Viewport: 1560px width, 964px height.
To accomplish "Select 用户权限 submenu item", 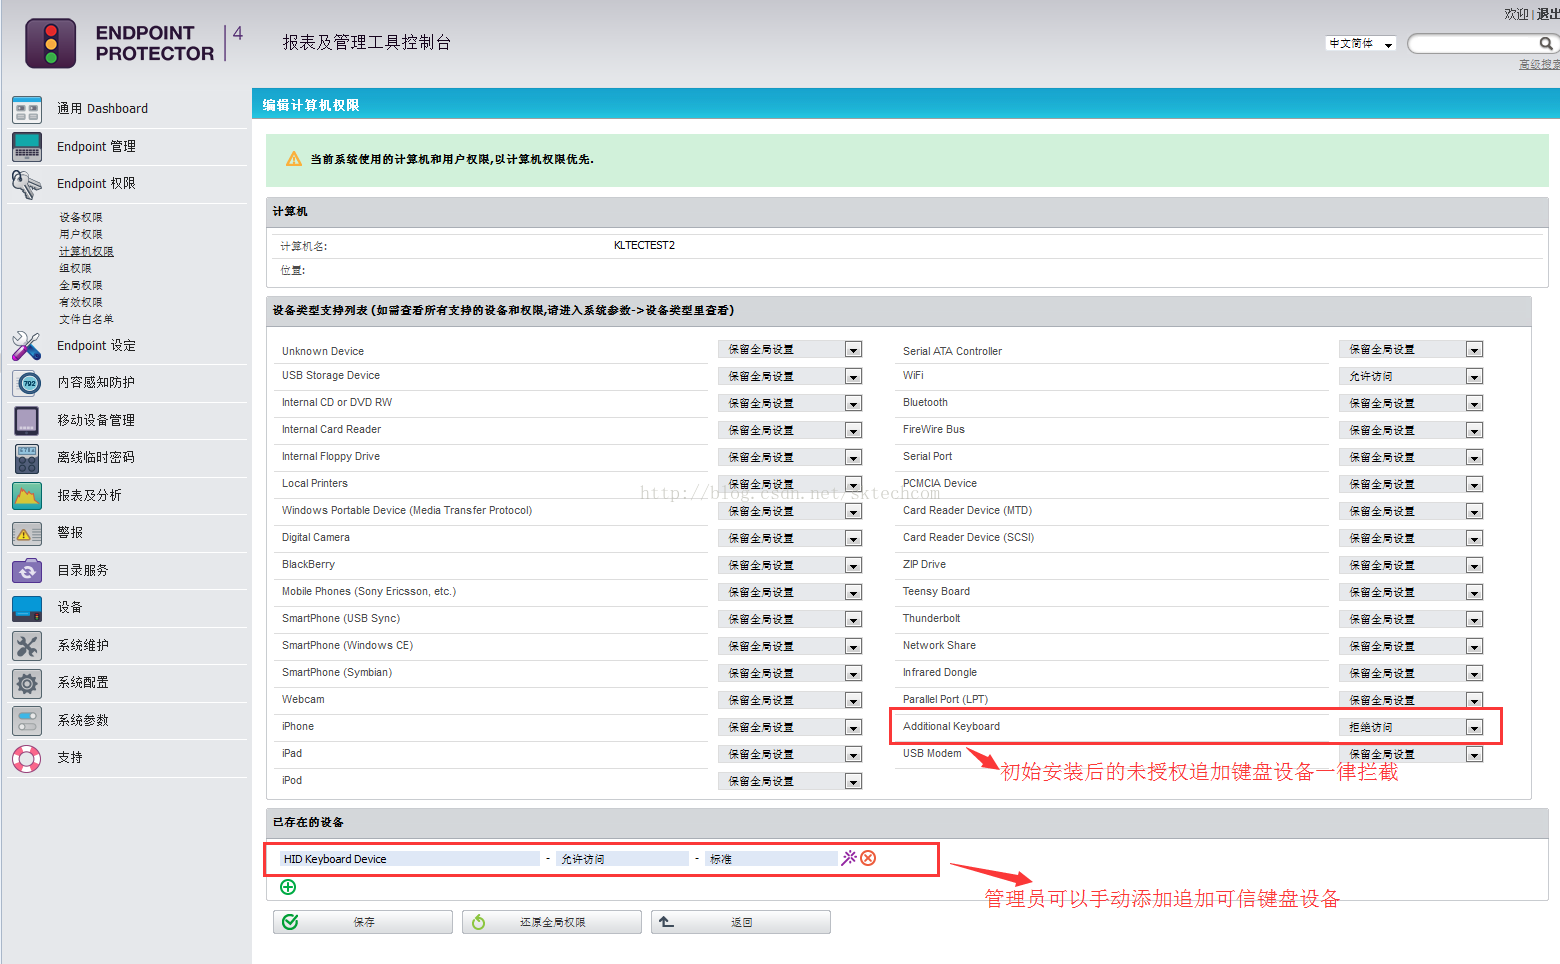I will 81,234.
